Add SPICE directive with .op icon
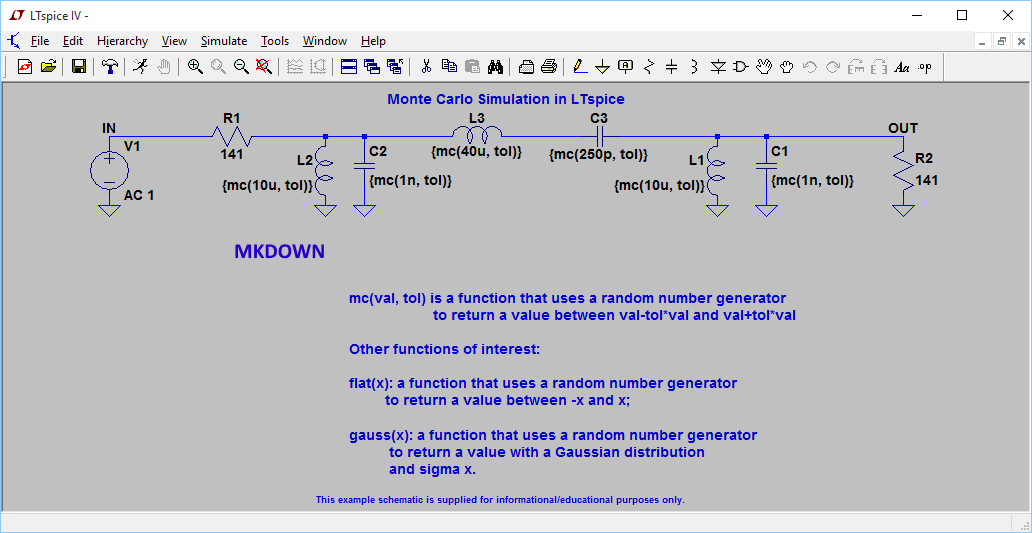Image resolution: width=1032 pixels, height=533 pixels. 925,66
